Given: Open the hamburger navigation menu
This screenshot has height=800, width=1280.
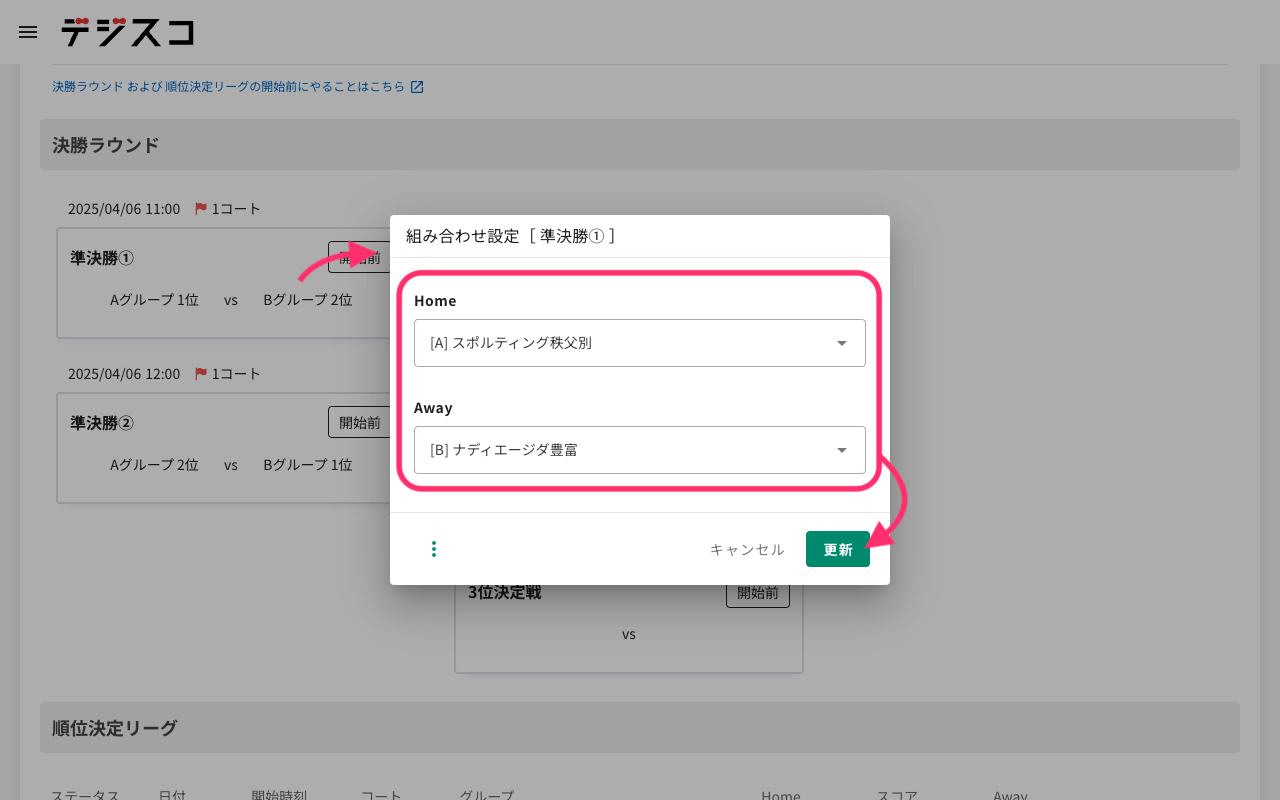Looking at the screenshot, I should click(28, 32).
